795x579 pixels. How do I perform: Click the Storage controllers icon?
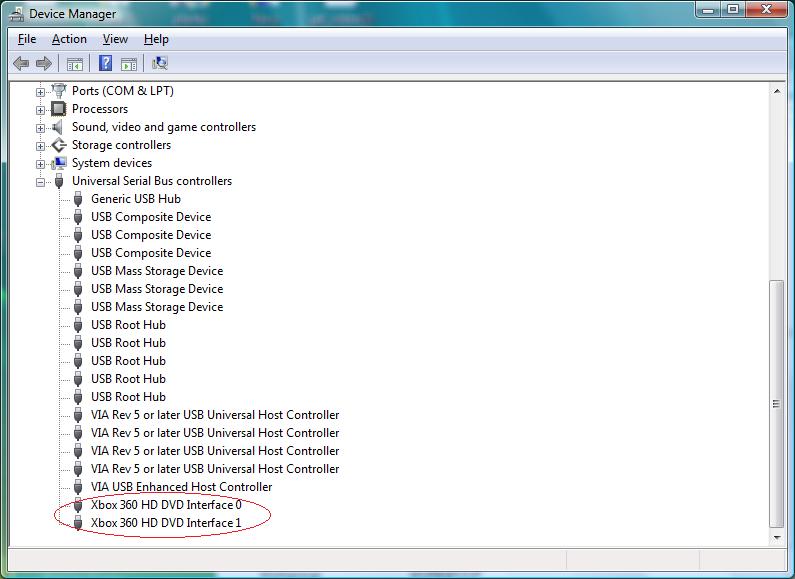coord(59,145)
